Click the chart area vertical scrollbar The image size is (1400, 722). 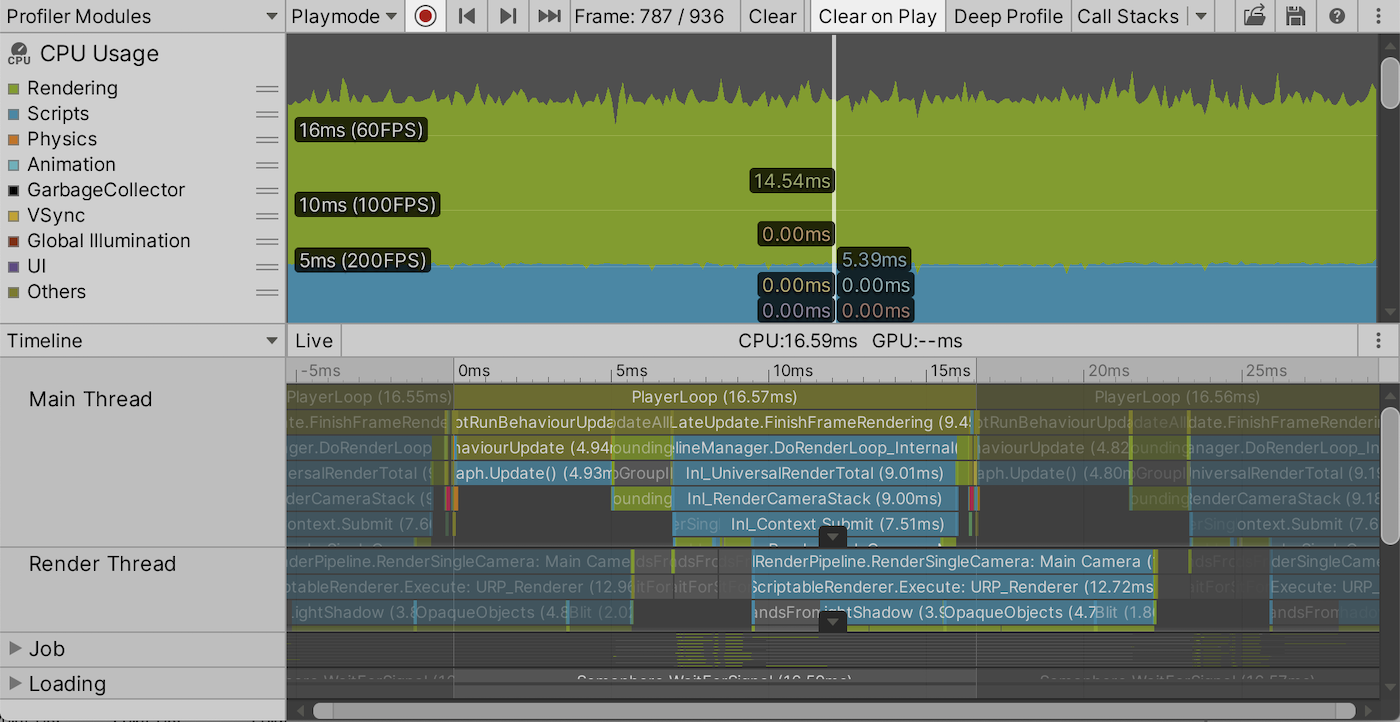point(1390,83)
